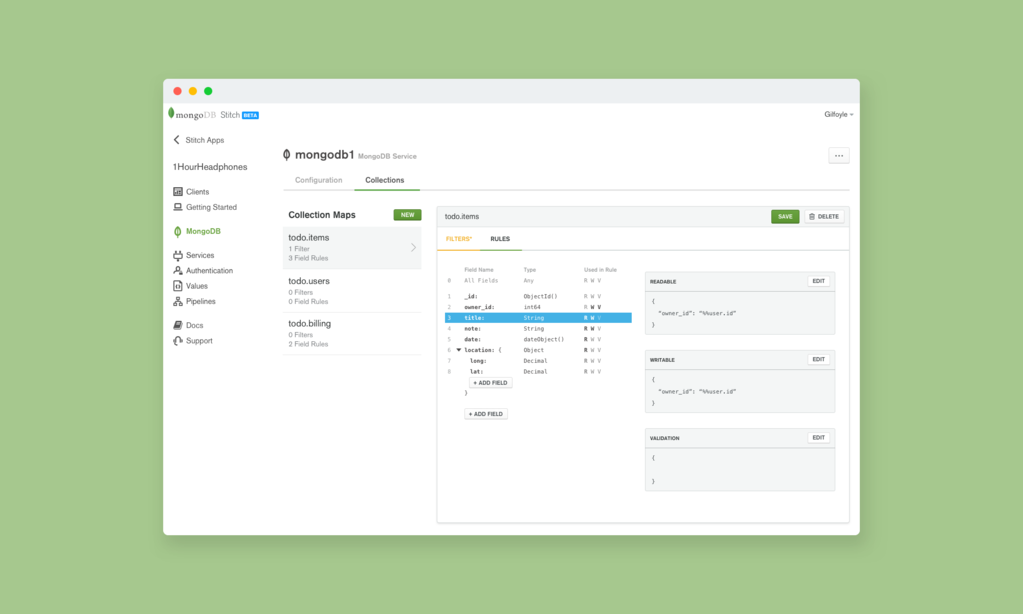The height and width of the screenshot is (614, 1023).
Task: Edit the READABLE rule
Action: pos(818,281)
